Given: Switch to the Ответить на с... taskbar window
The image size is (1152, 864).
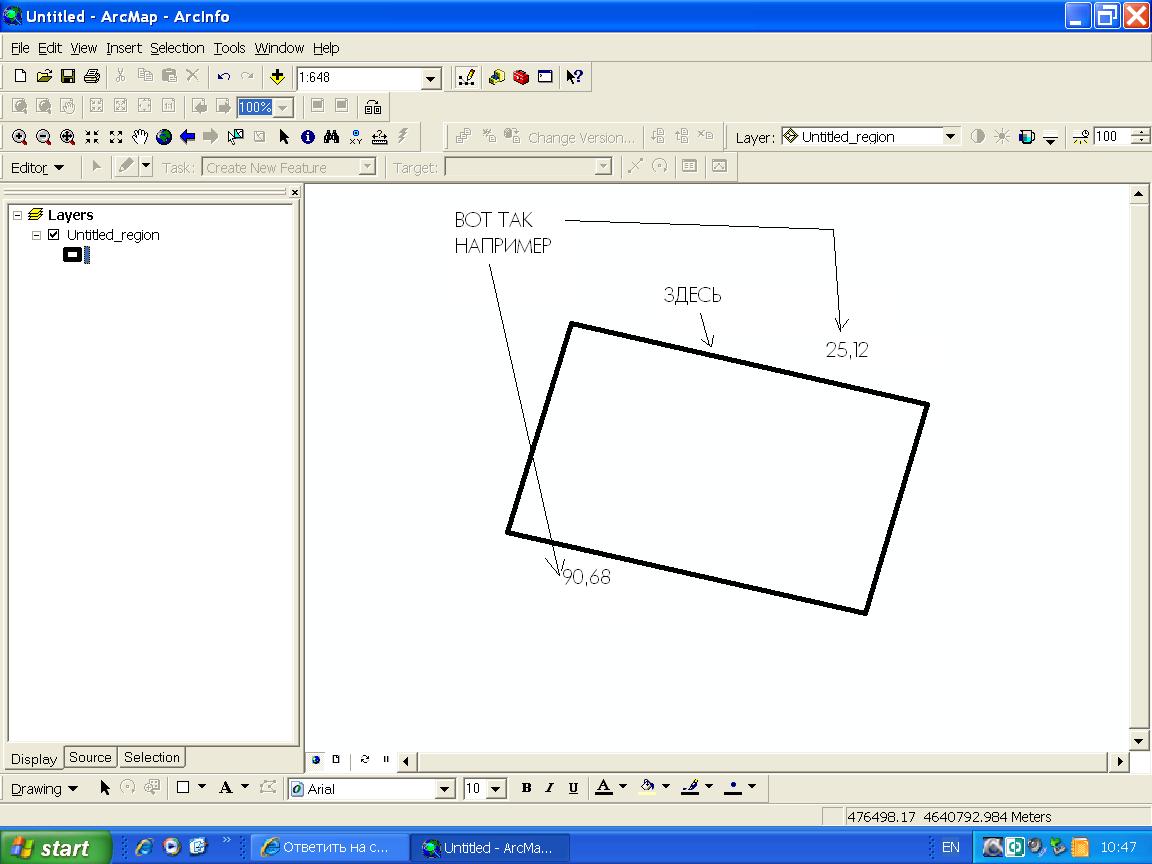Looking at the screenshot, I should [x=328, y=848].
